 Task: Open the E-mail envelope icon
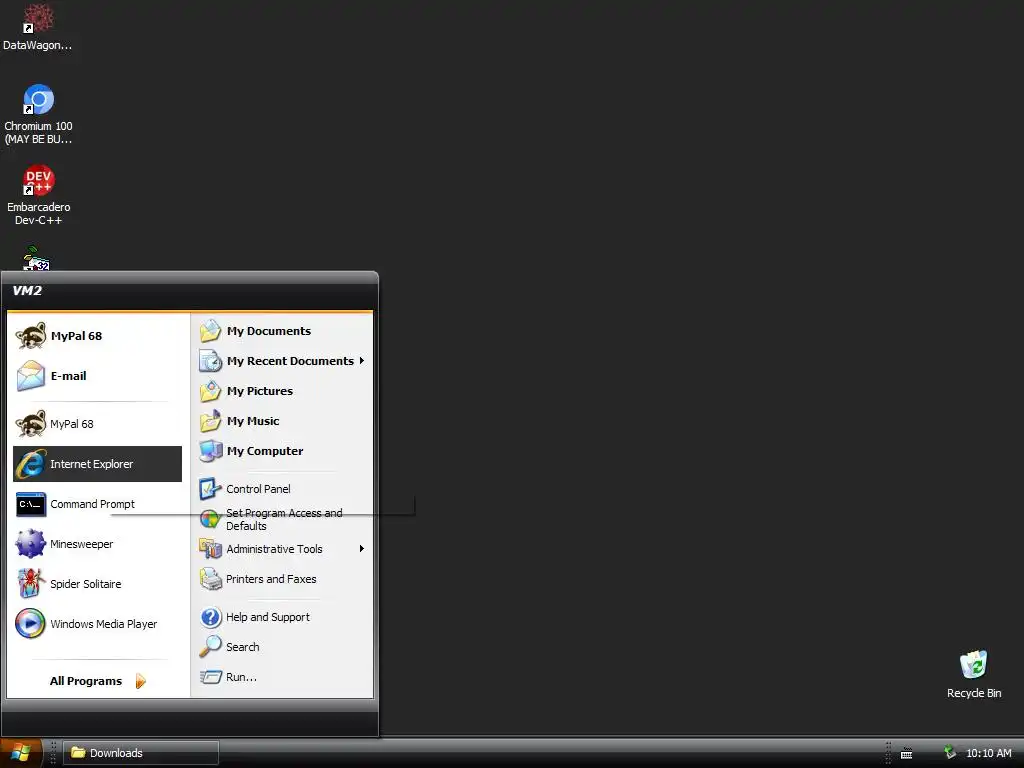[31, 376]
